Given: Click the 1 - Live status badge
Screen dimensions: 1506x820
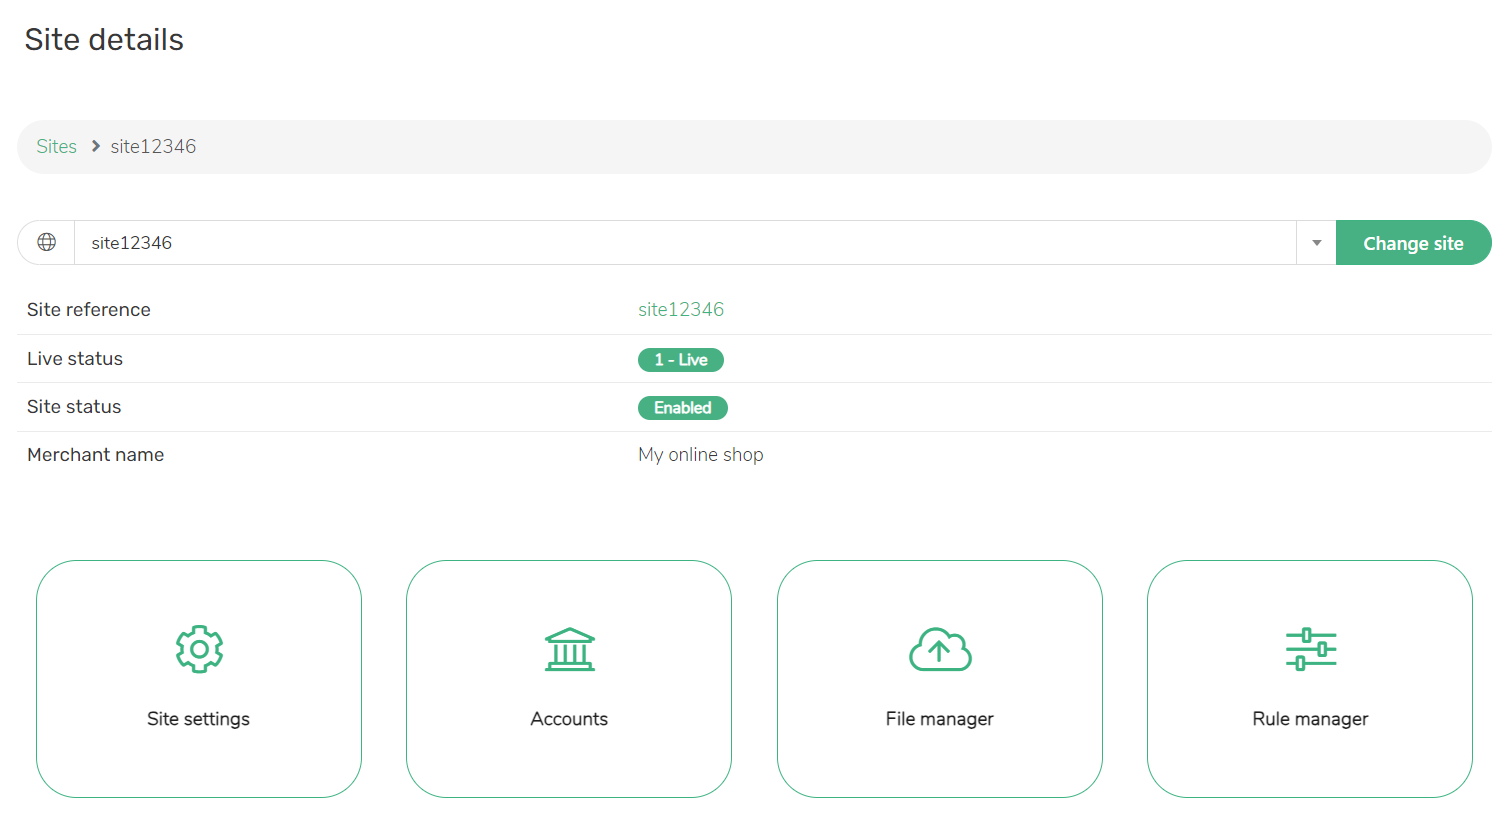Looking at the screenshot, I should (681, 359).
